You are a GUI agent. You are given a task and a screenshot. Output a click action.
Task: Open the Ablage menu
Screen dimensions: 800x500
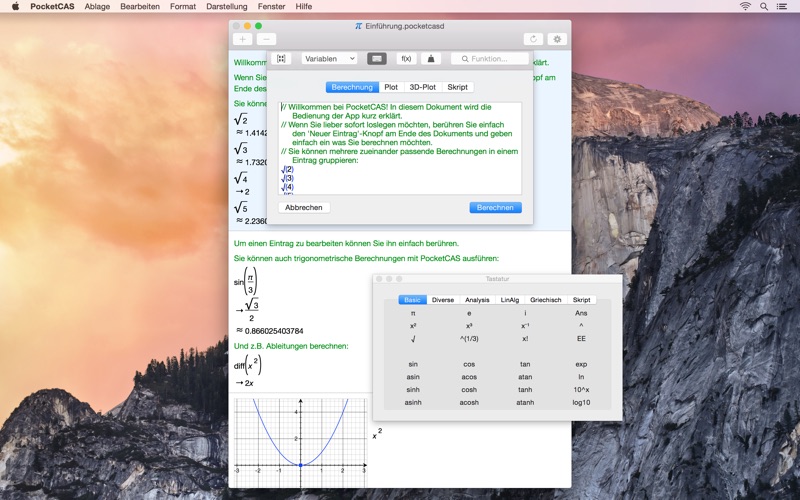[x=97, y=7]
